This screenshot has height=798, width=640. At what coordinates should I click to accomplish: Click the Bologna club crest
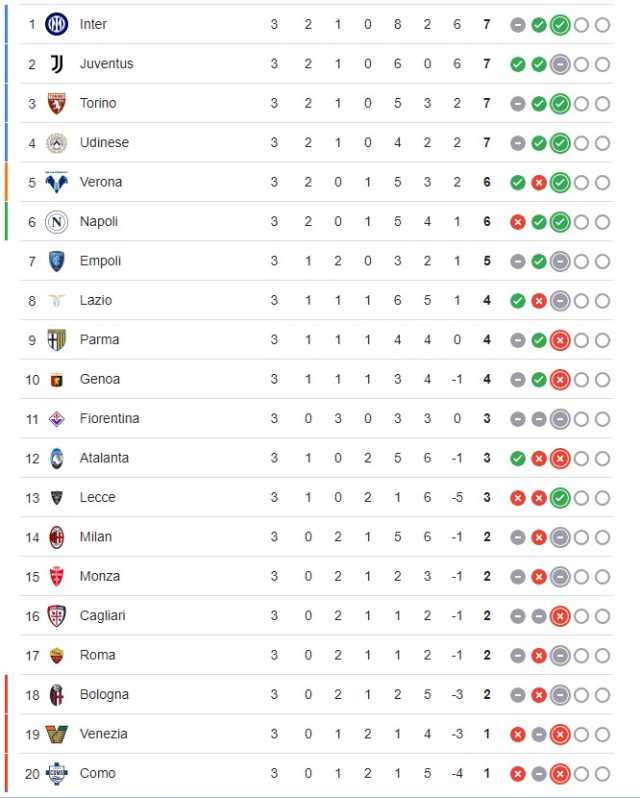coord(56,695)
